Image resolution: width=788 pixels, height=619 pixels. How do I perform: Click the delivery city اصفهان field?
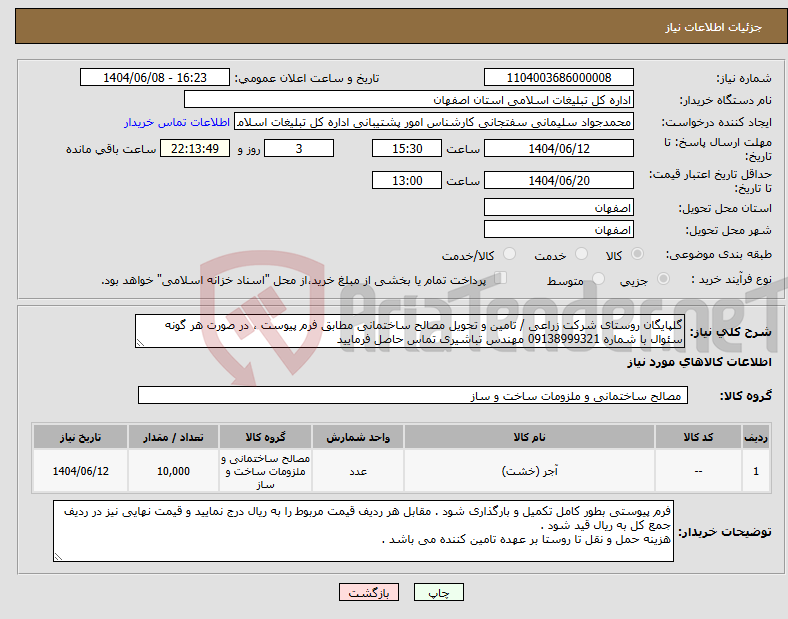pyautogui.click(x=558, y=230)
